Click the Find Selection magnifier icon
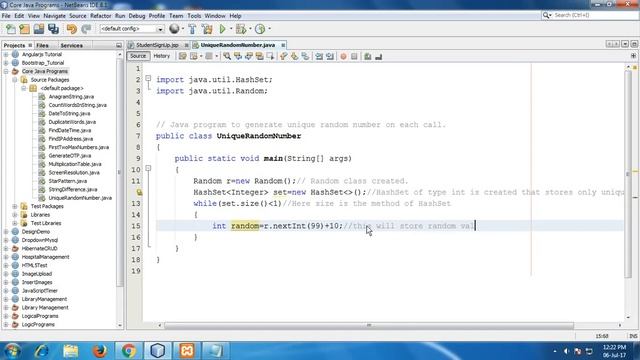Screen dimensions: 640x360 coord(227,56)
